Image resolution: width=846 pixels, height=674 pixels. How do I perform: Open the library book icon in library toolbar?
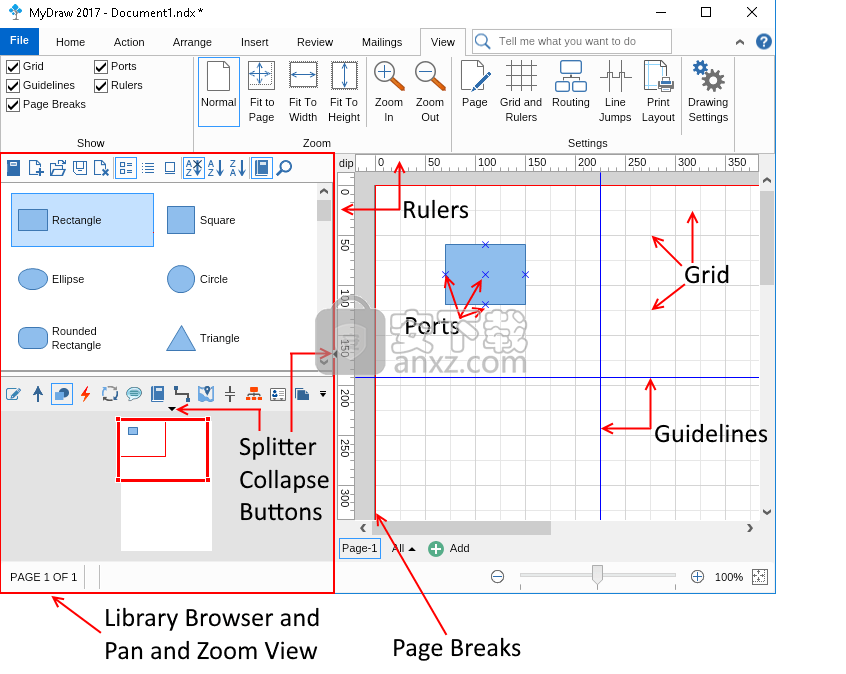tap(13, 168)
